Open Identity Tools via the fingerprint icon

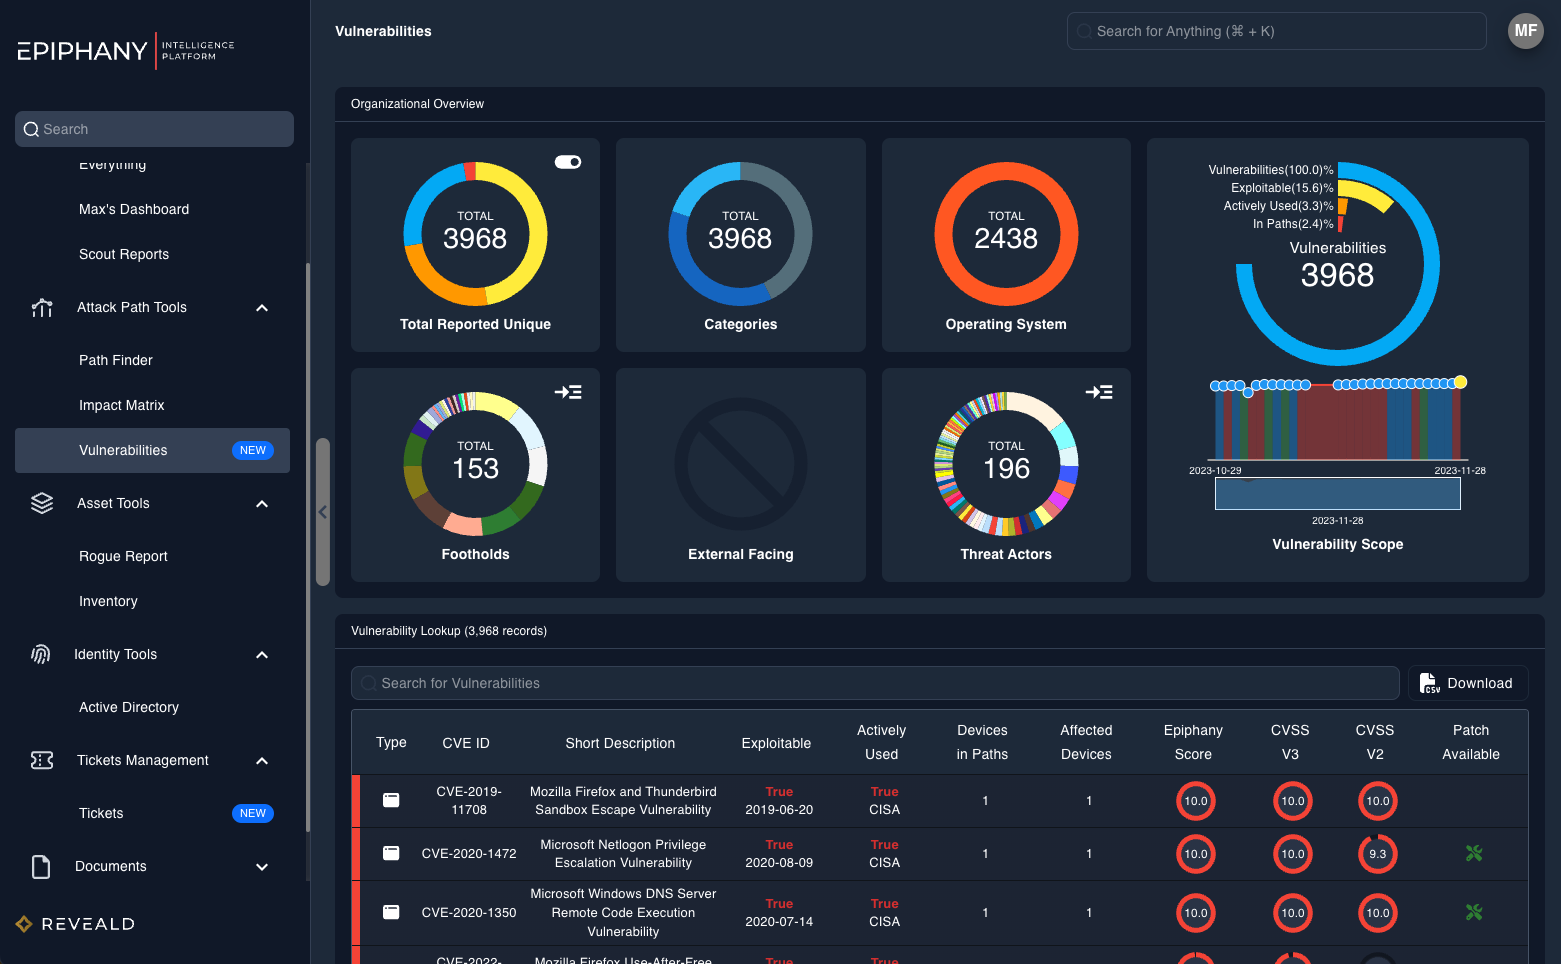pos(41,654)
